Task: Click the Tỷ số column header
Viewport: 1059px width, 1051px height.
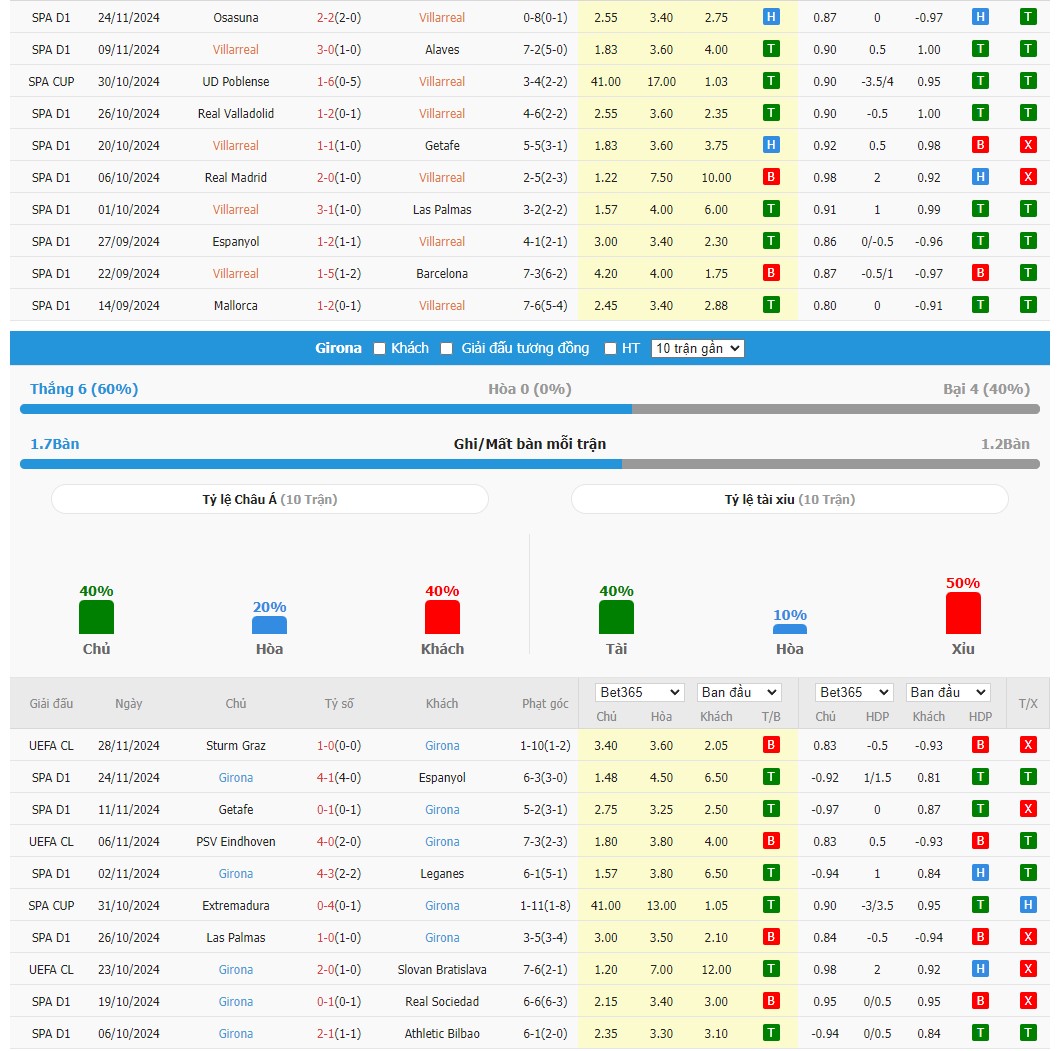Action: click(x=339, y=703)
